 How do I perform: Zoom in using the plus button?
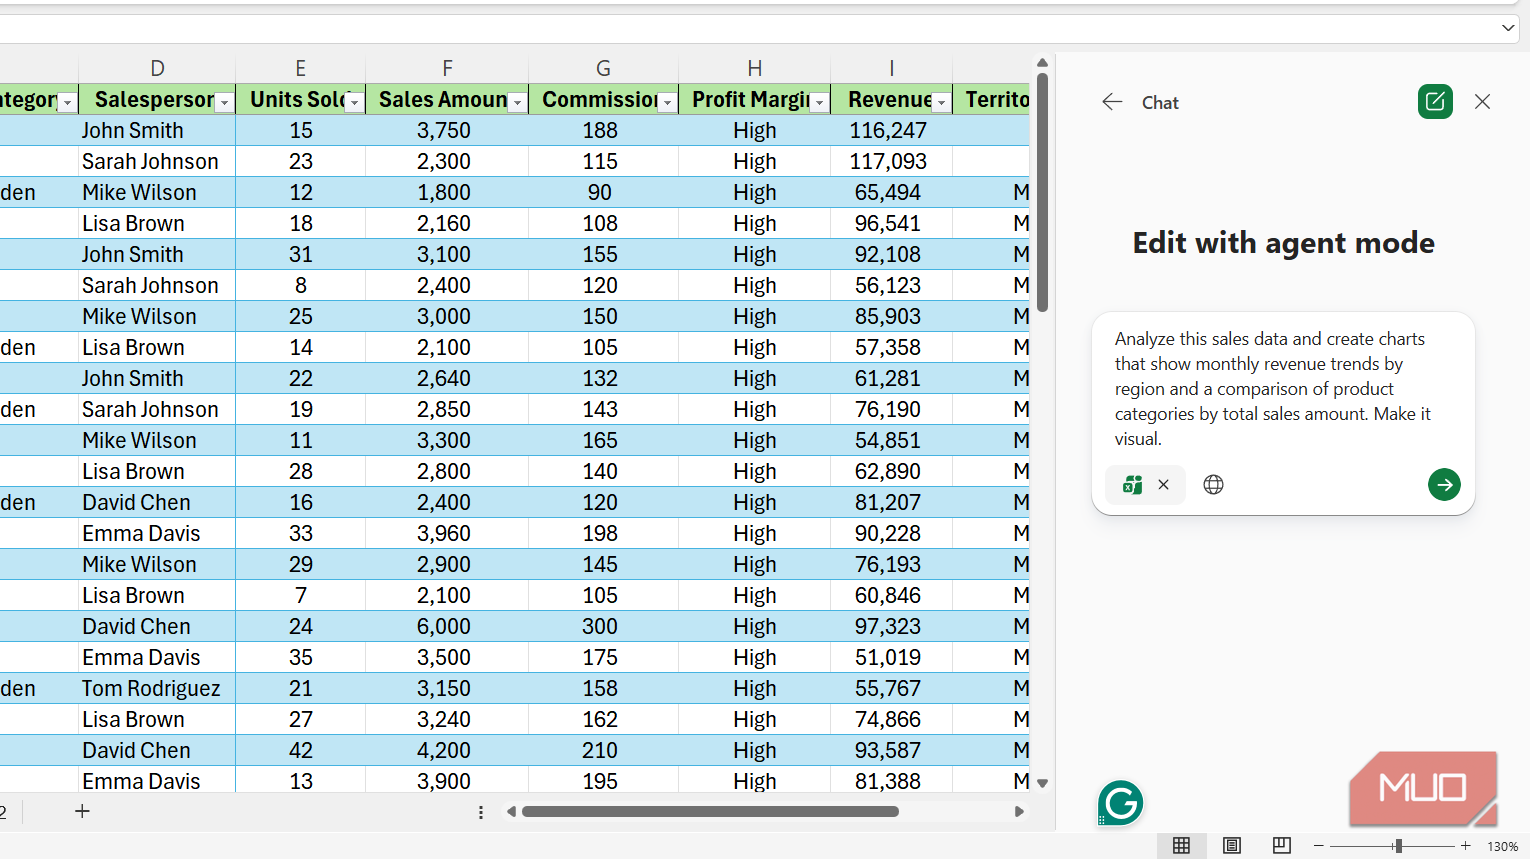click(x=1466, y=846)
